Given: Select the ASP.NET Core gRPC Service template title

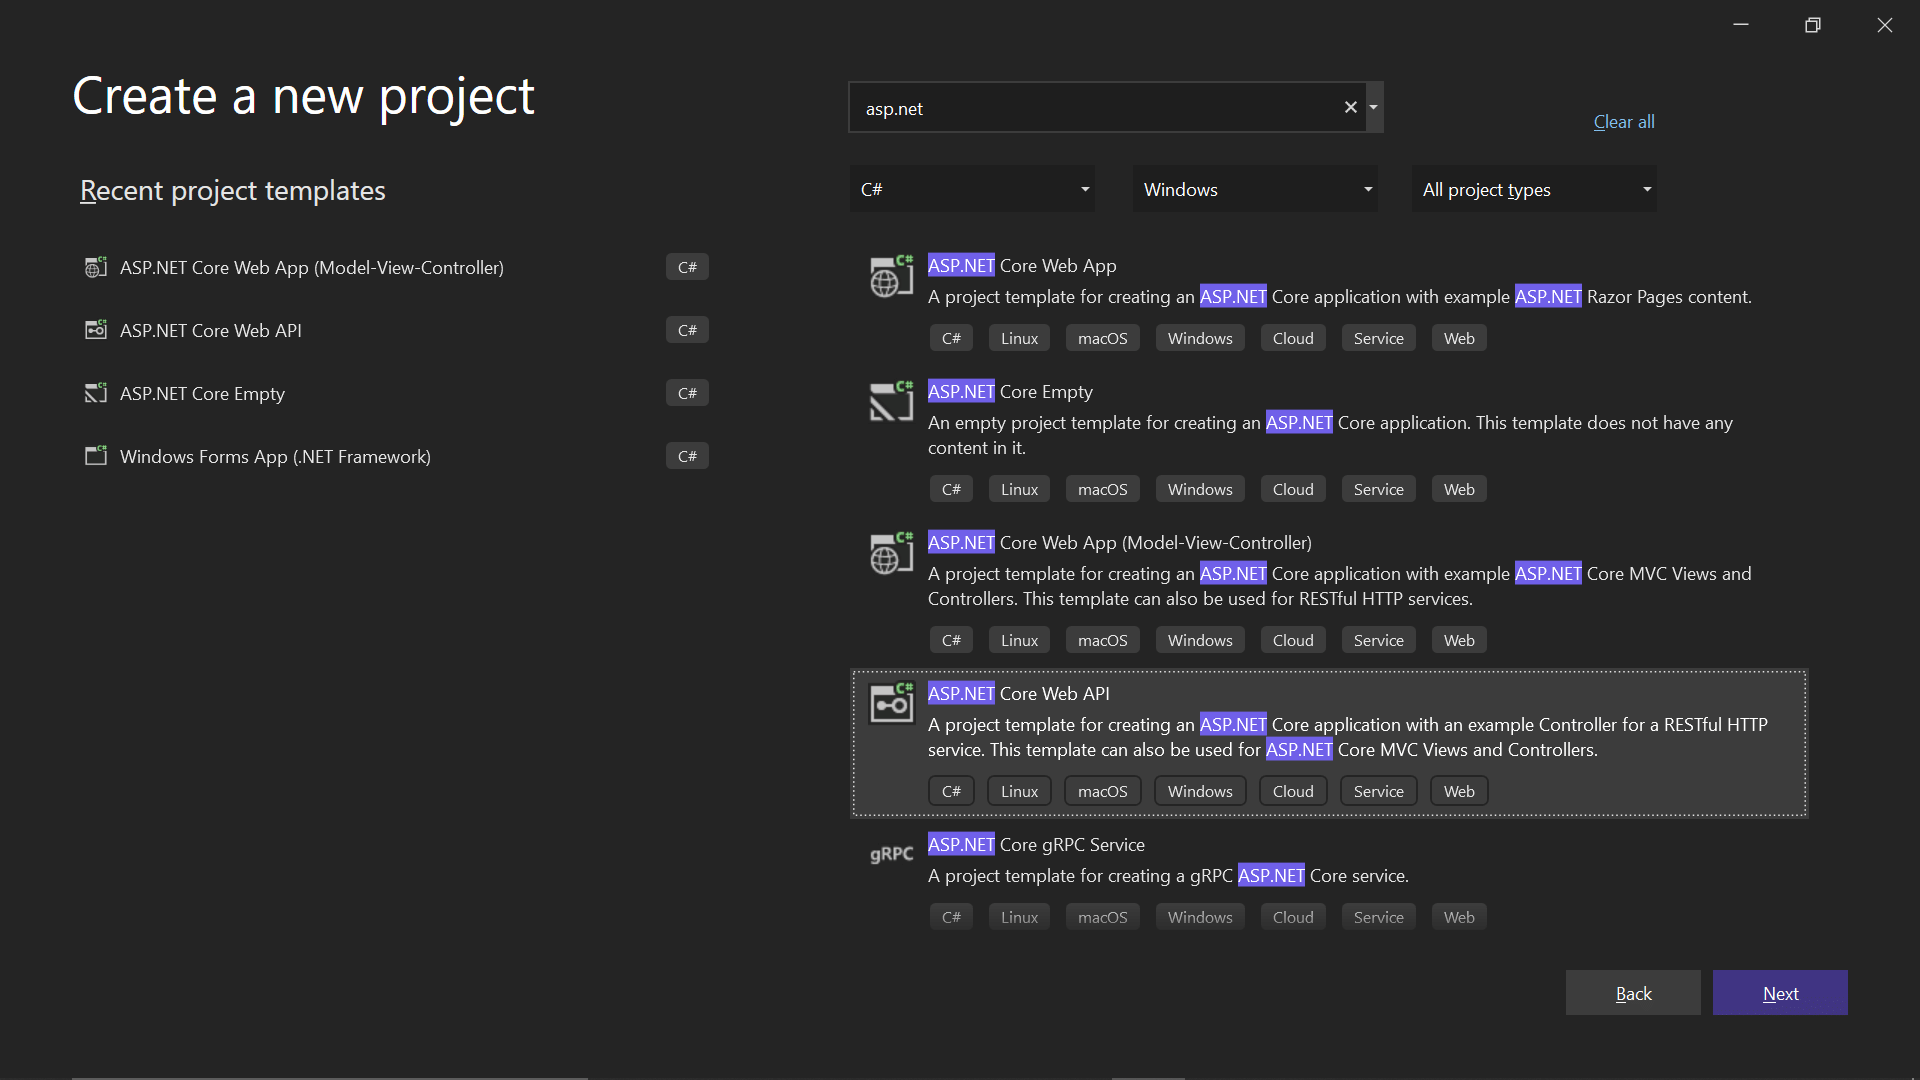Looking at the screenshot, I should [1036, 844].
